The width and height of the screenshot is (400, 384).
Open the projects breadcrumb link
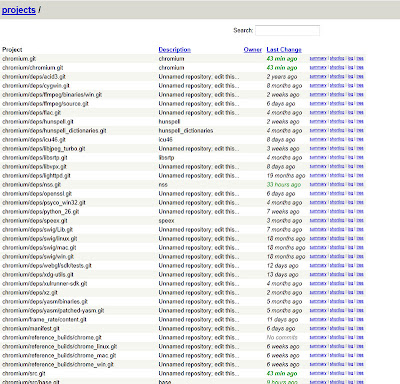[x=19, y=10]
